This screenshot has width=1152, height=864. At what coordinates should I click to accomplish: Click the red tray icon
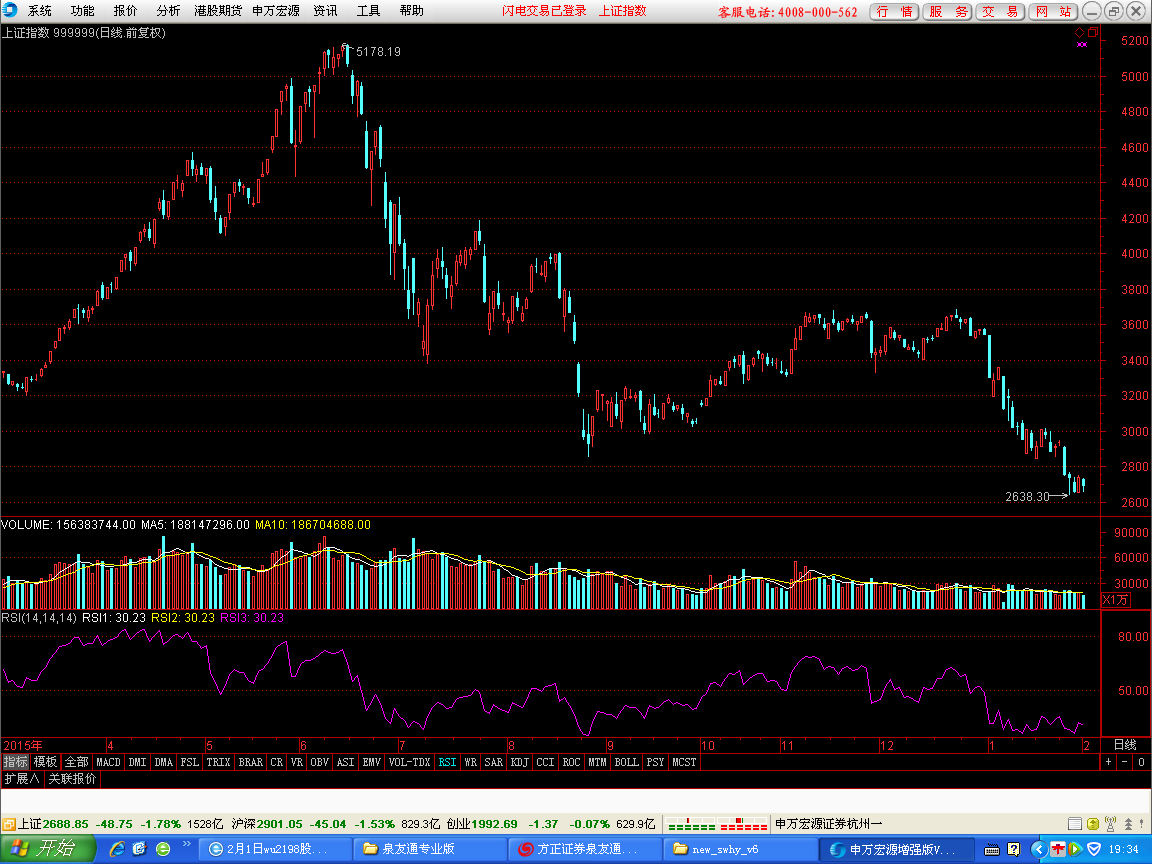tap(1057, 850)
